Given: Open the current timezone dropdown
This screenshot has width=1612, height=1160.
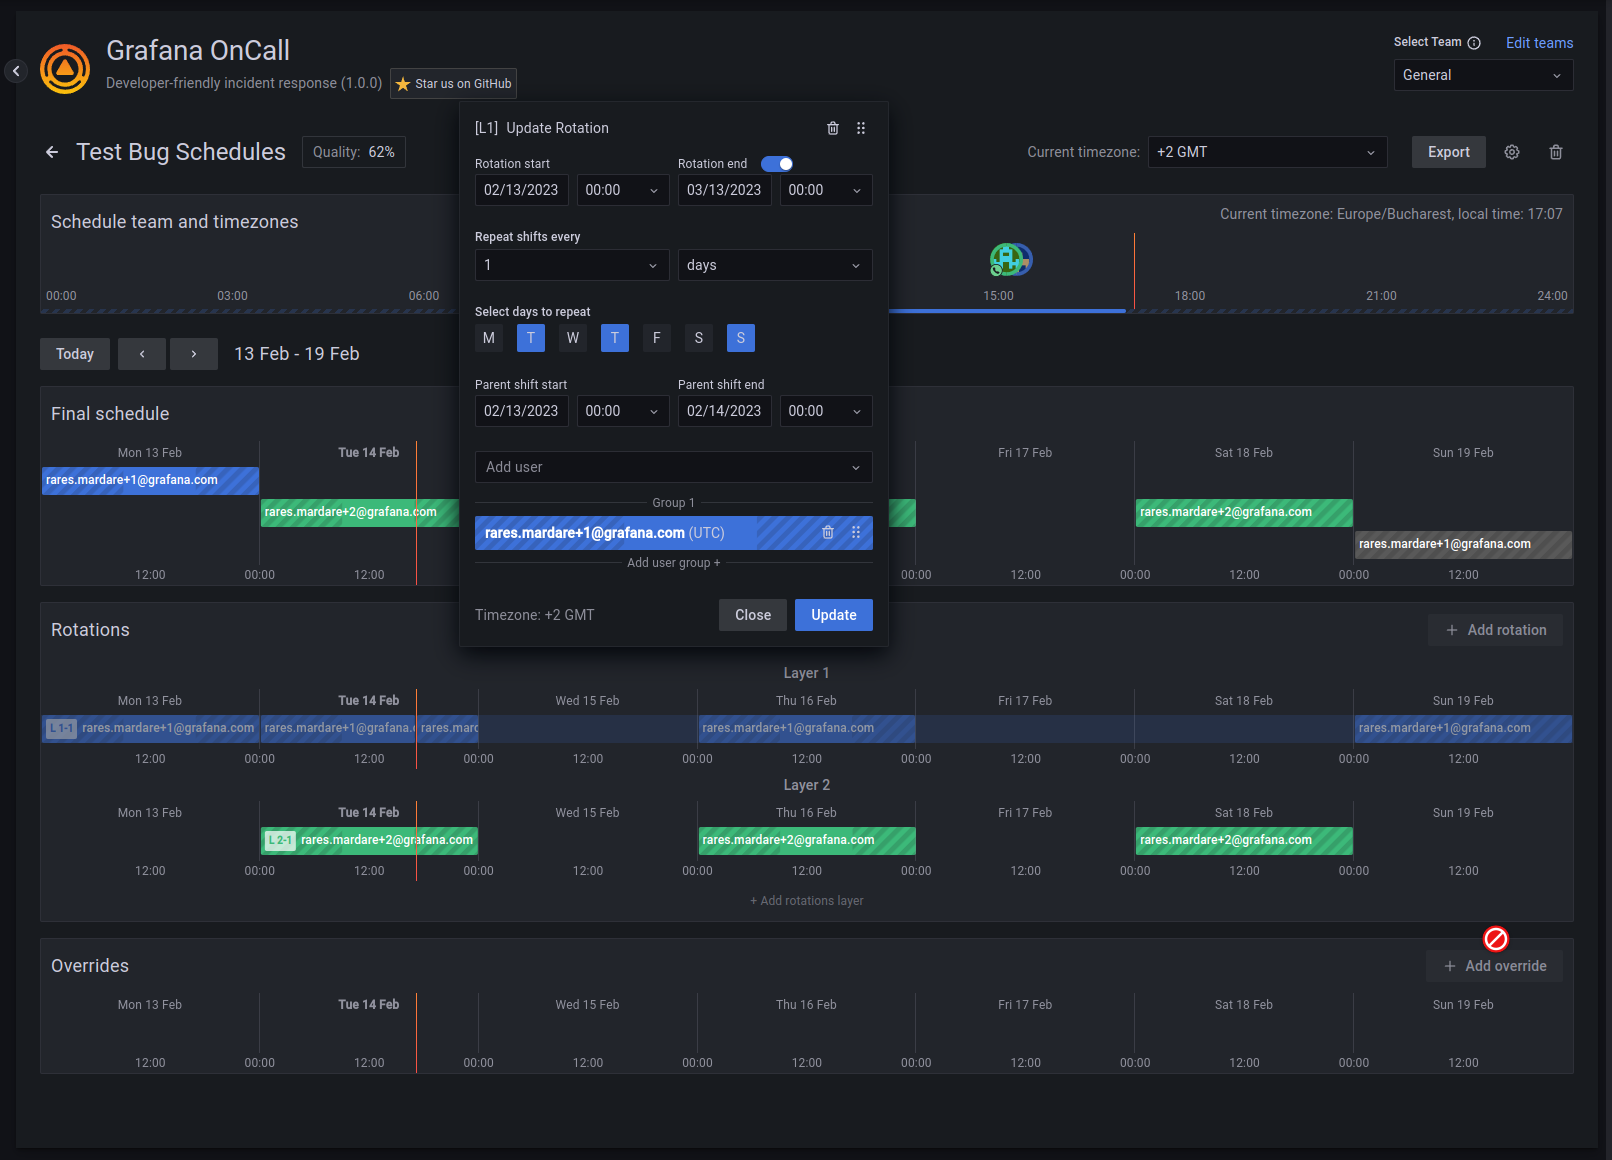Looking at the screenshot, I should pyautogui.click(x=1267, y=152).
